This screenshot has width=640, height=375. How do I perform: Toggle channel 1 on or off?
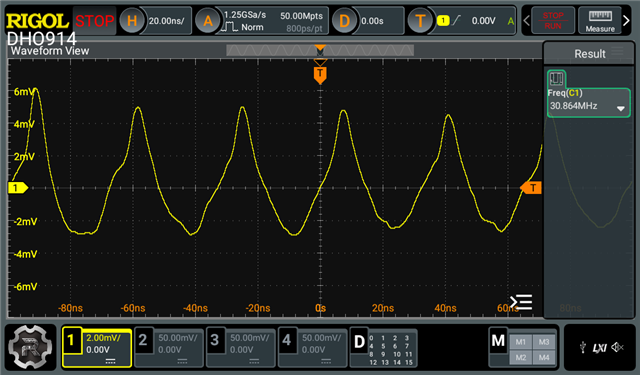click(71, 340)
